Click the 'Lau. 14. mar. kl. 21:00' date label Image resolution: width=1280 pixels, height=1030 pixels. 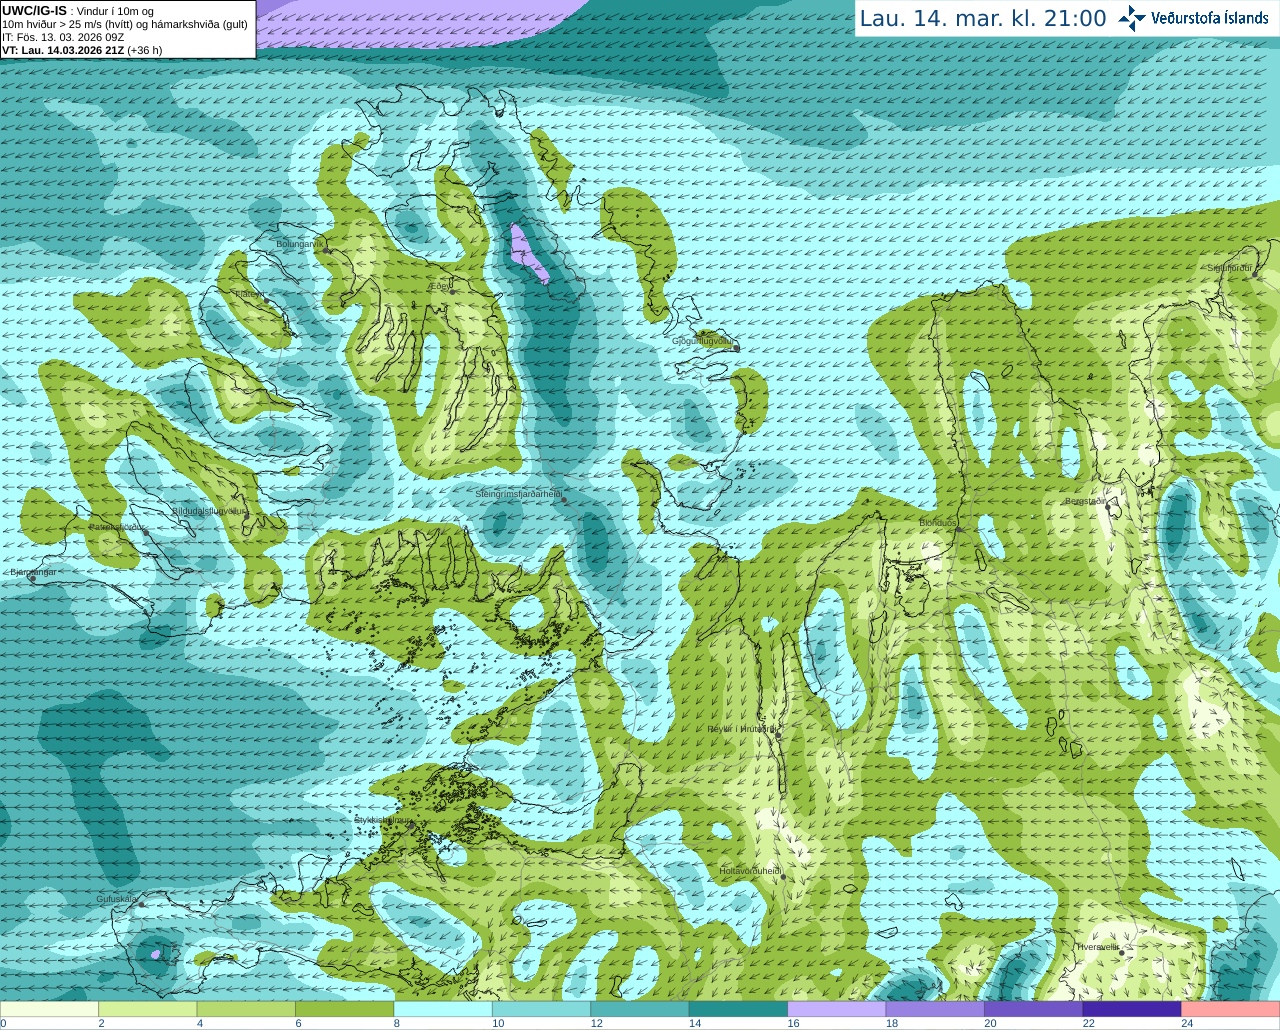tap(983, 18)
